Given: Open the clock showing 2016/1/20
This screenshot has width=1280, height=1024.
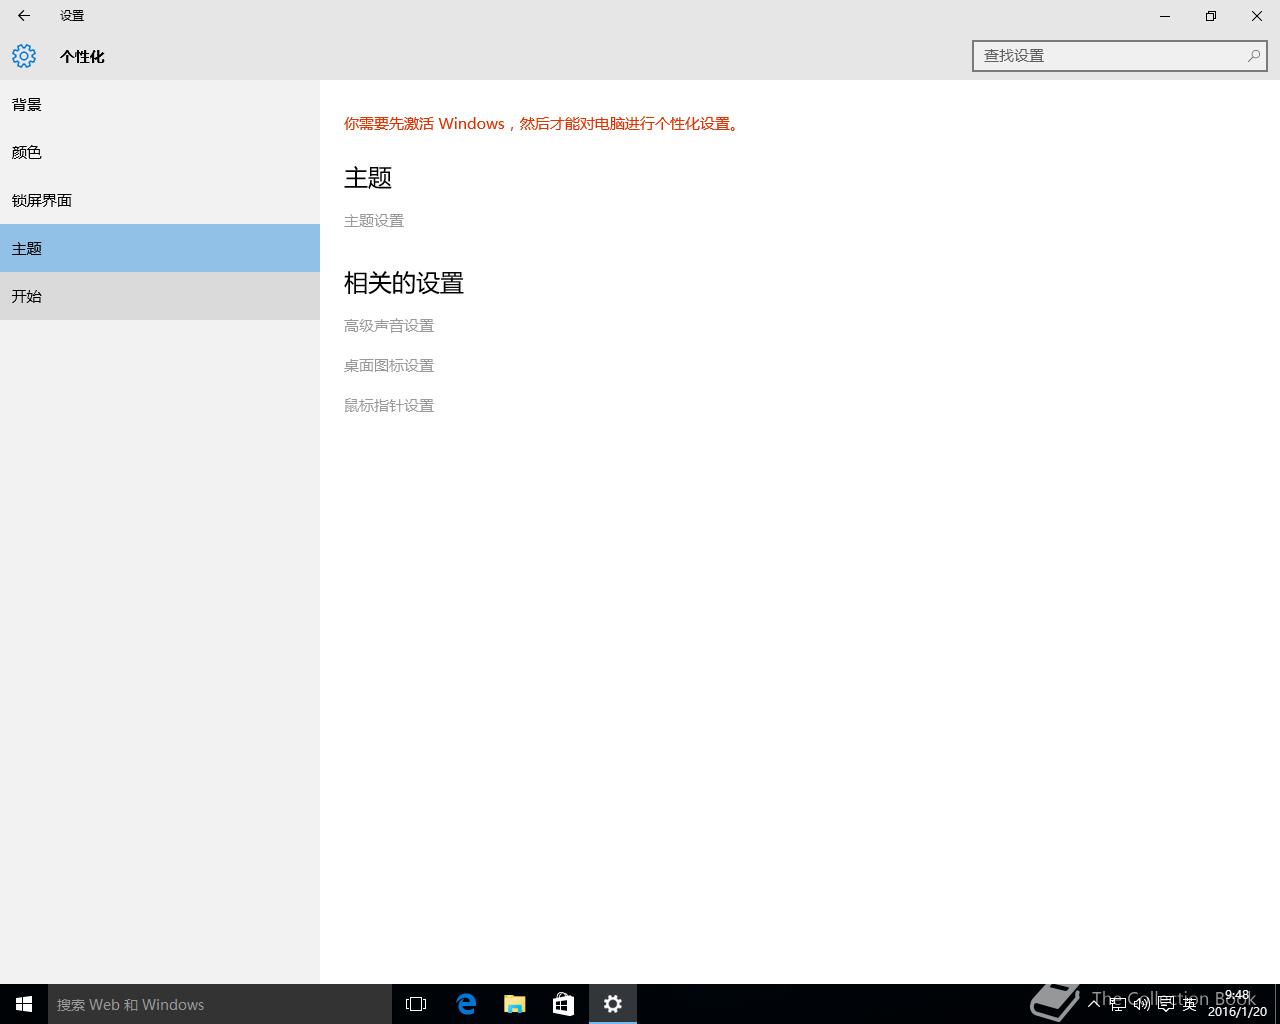Looking at the screenshot, I should pos(1237,1004).
